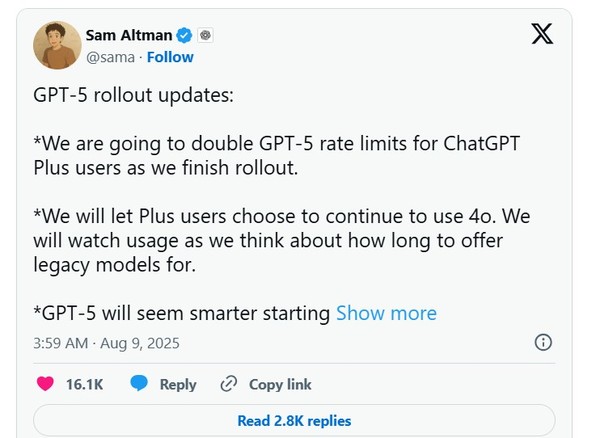Select the Copy link text

click(280, 384)
